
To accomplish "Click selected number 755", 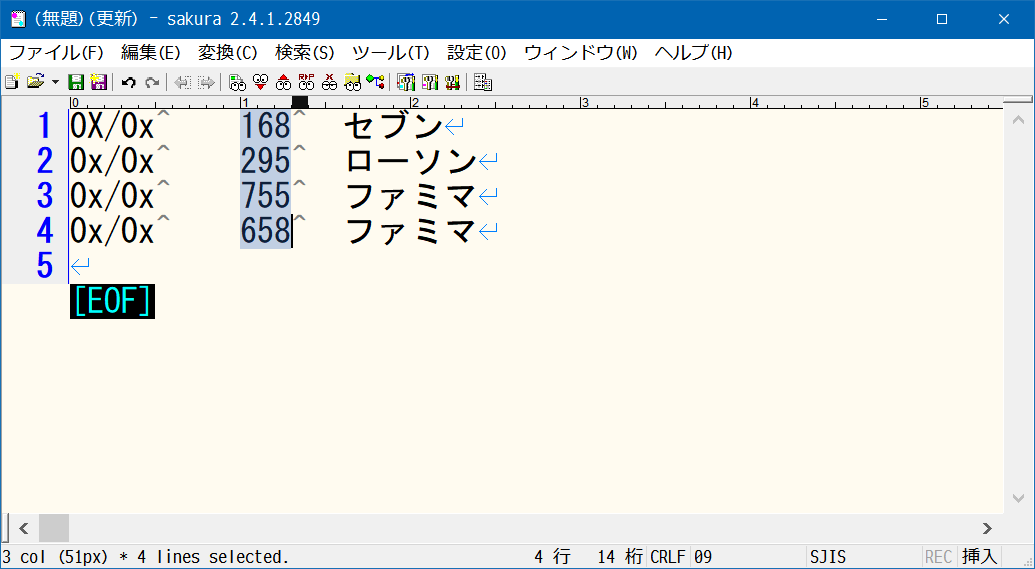I will tap(265, 195).
